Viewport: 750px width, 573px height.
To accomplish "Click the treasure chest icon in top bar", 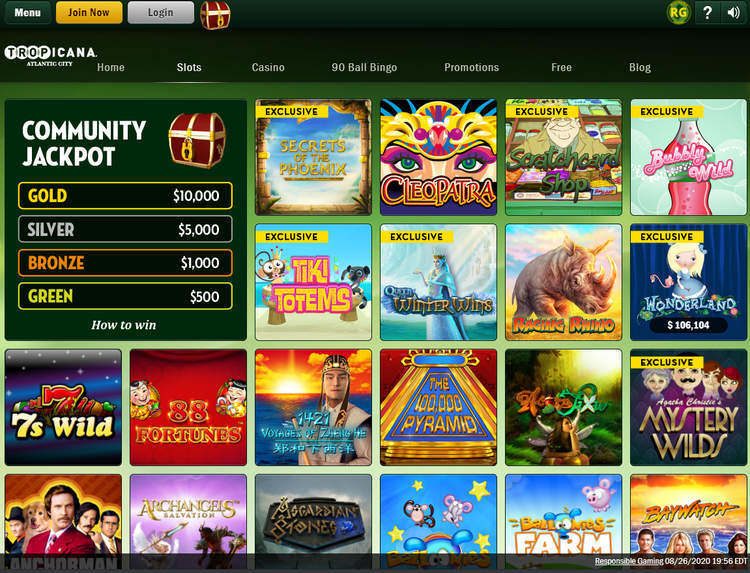I will (215, 15).
